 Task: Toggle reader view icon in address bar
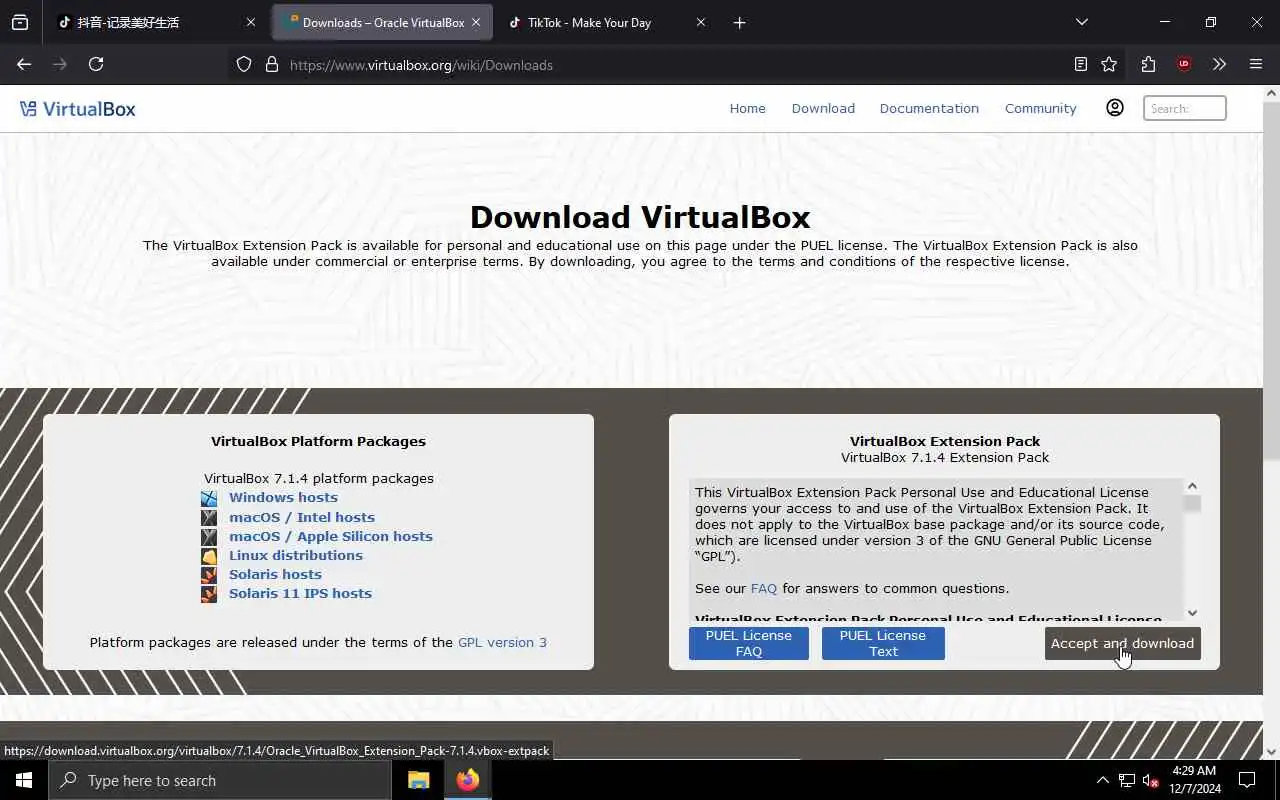pos(1081,64)
